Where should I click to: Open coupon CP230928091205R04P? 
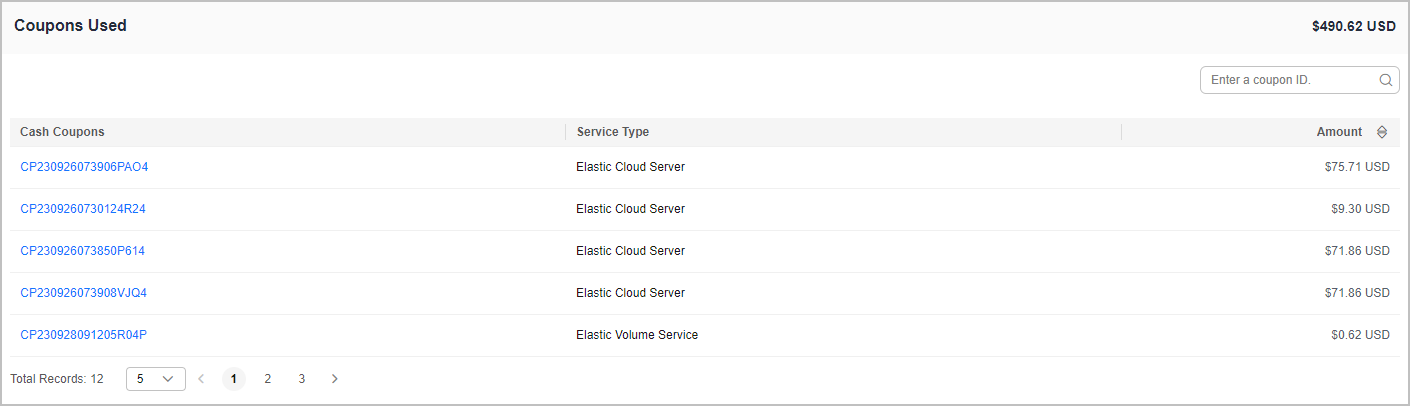(83, 335)
